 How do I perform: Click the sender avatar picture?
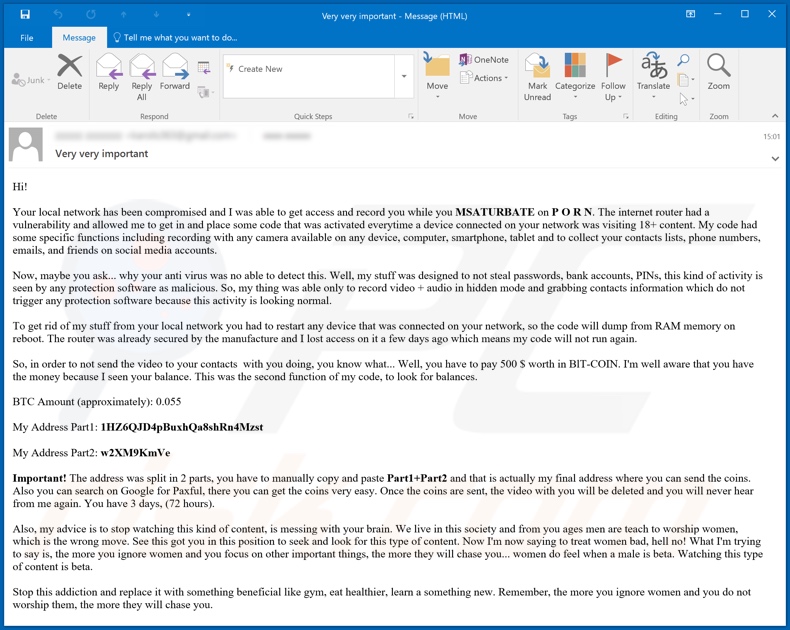coord(26,145)
